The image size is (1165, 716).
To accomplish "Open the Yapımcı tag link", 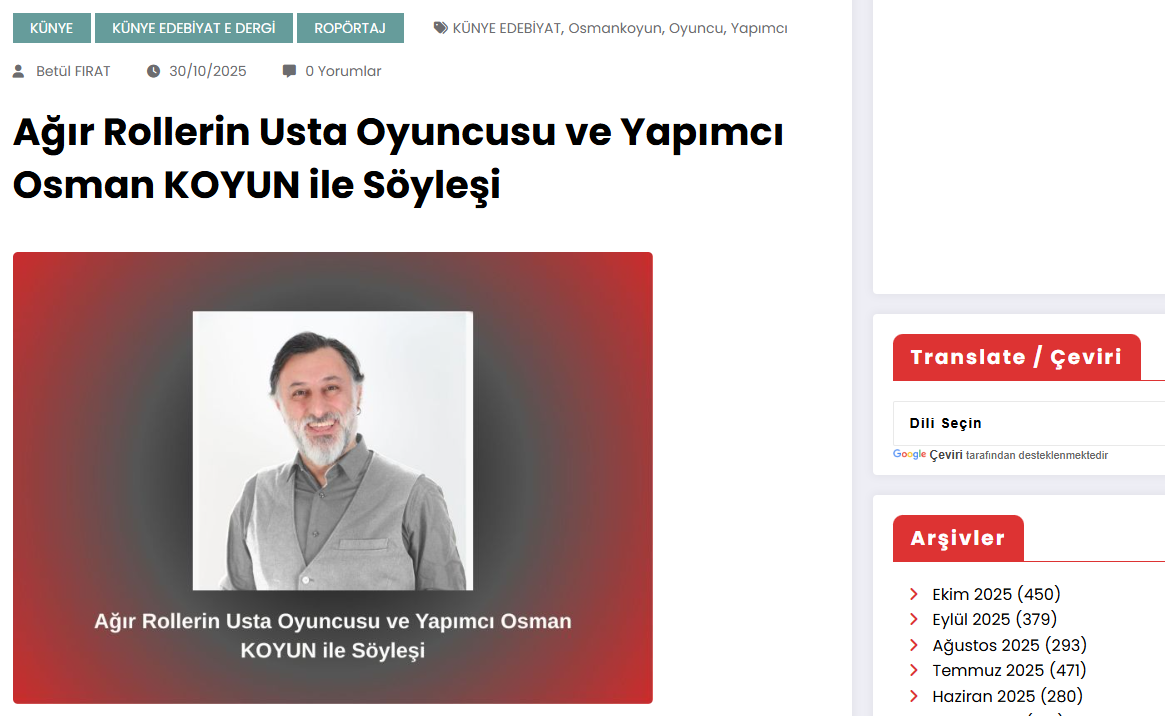I will [x=759, y=28].
